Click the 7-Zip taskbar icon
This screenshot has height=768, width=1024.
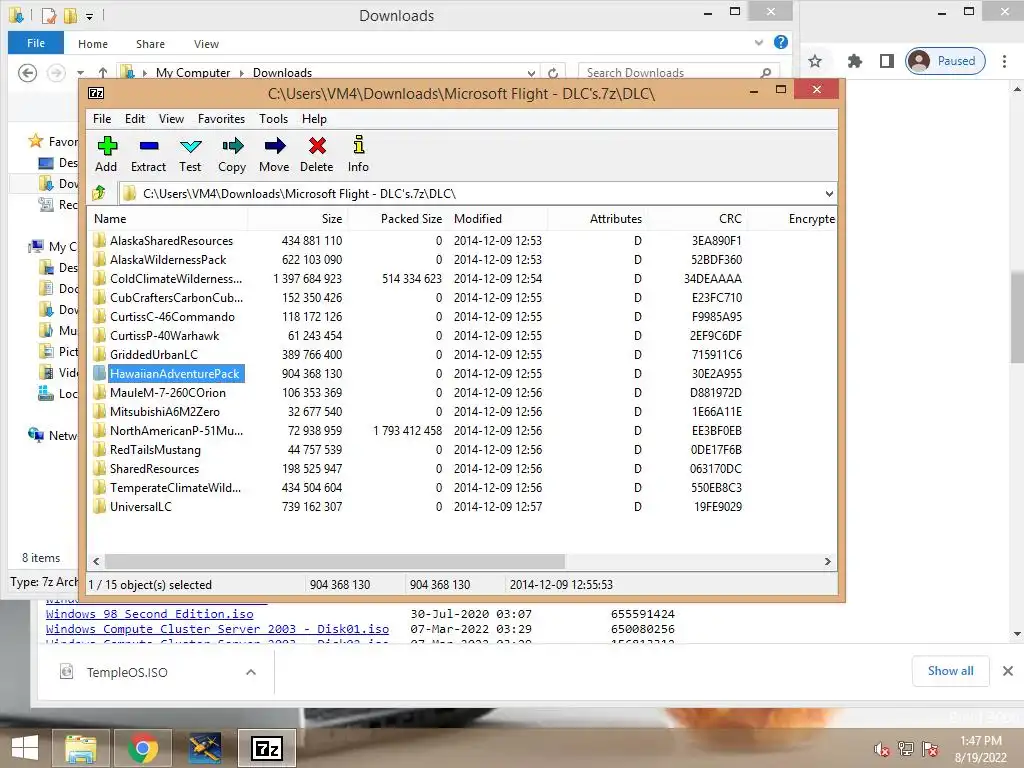266,748
